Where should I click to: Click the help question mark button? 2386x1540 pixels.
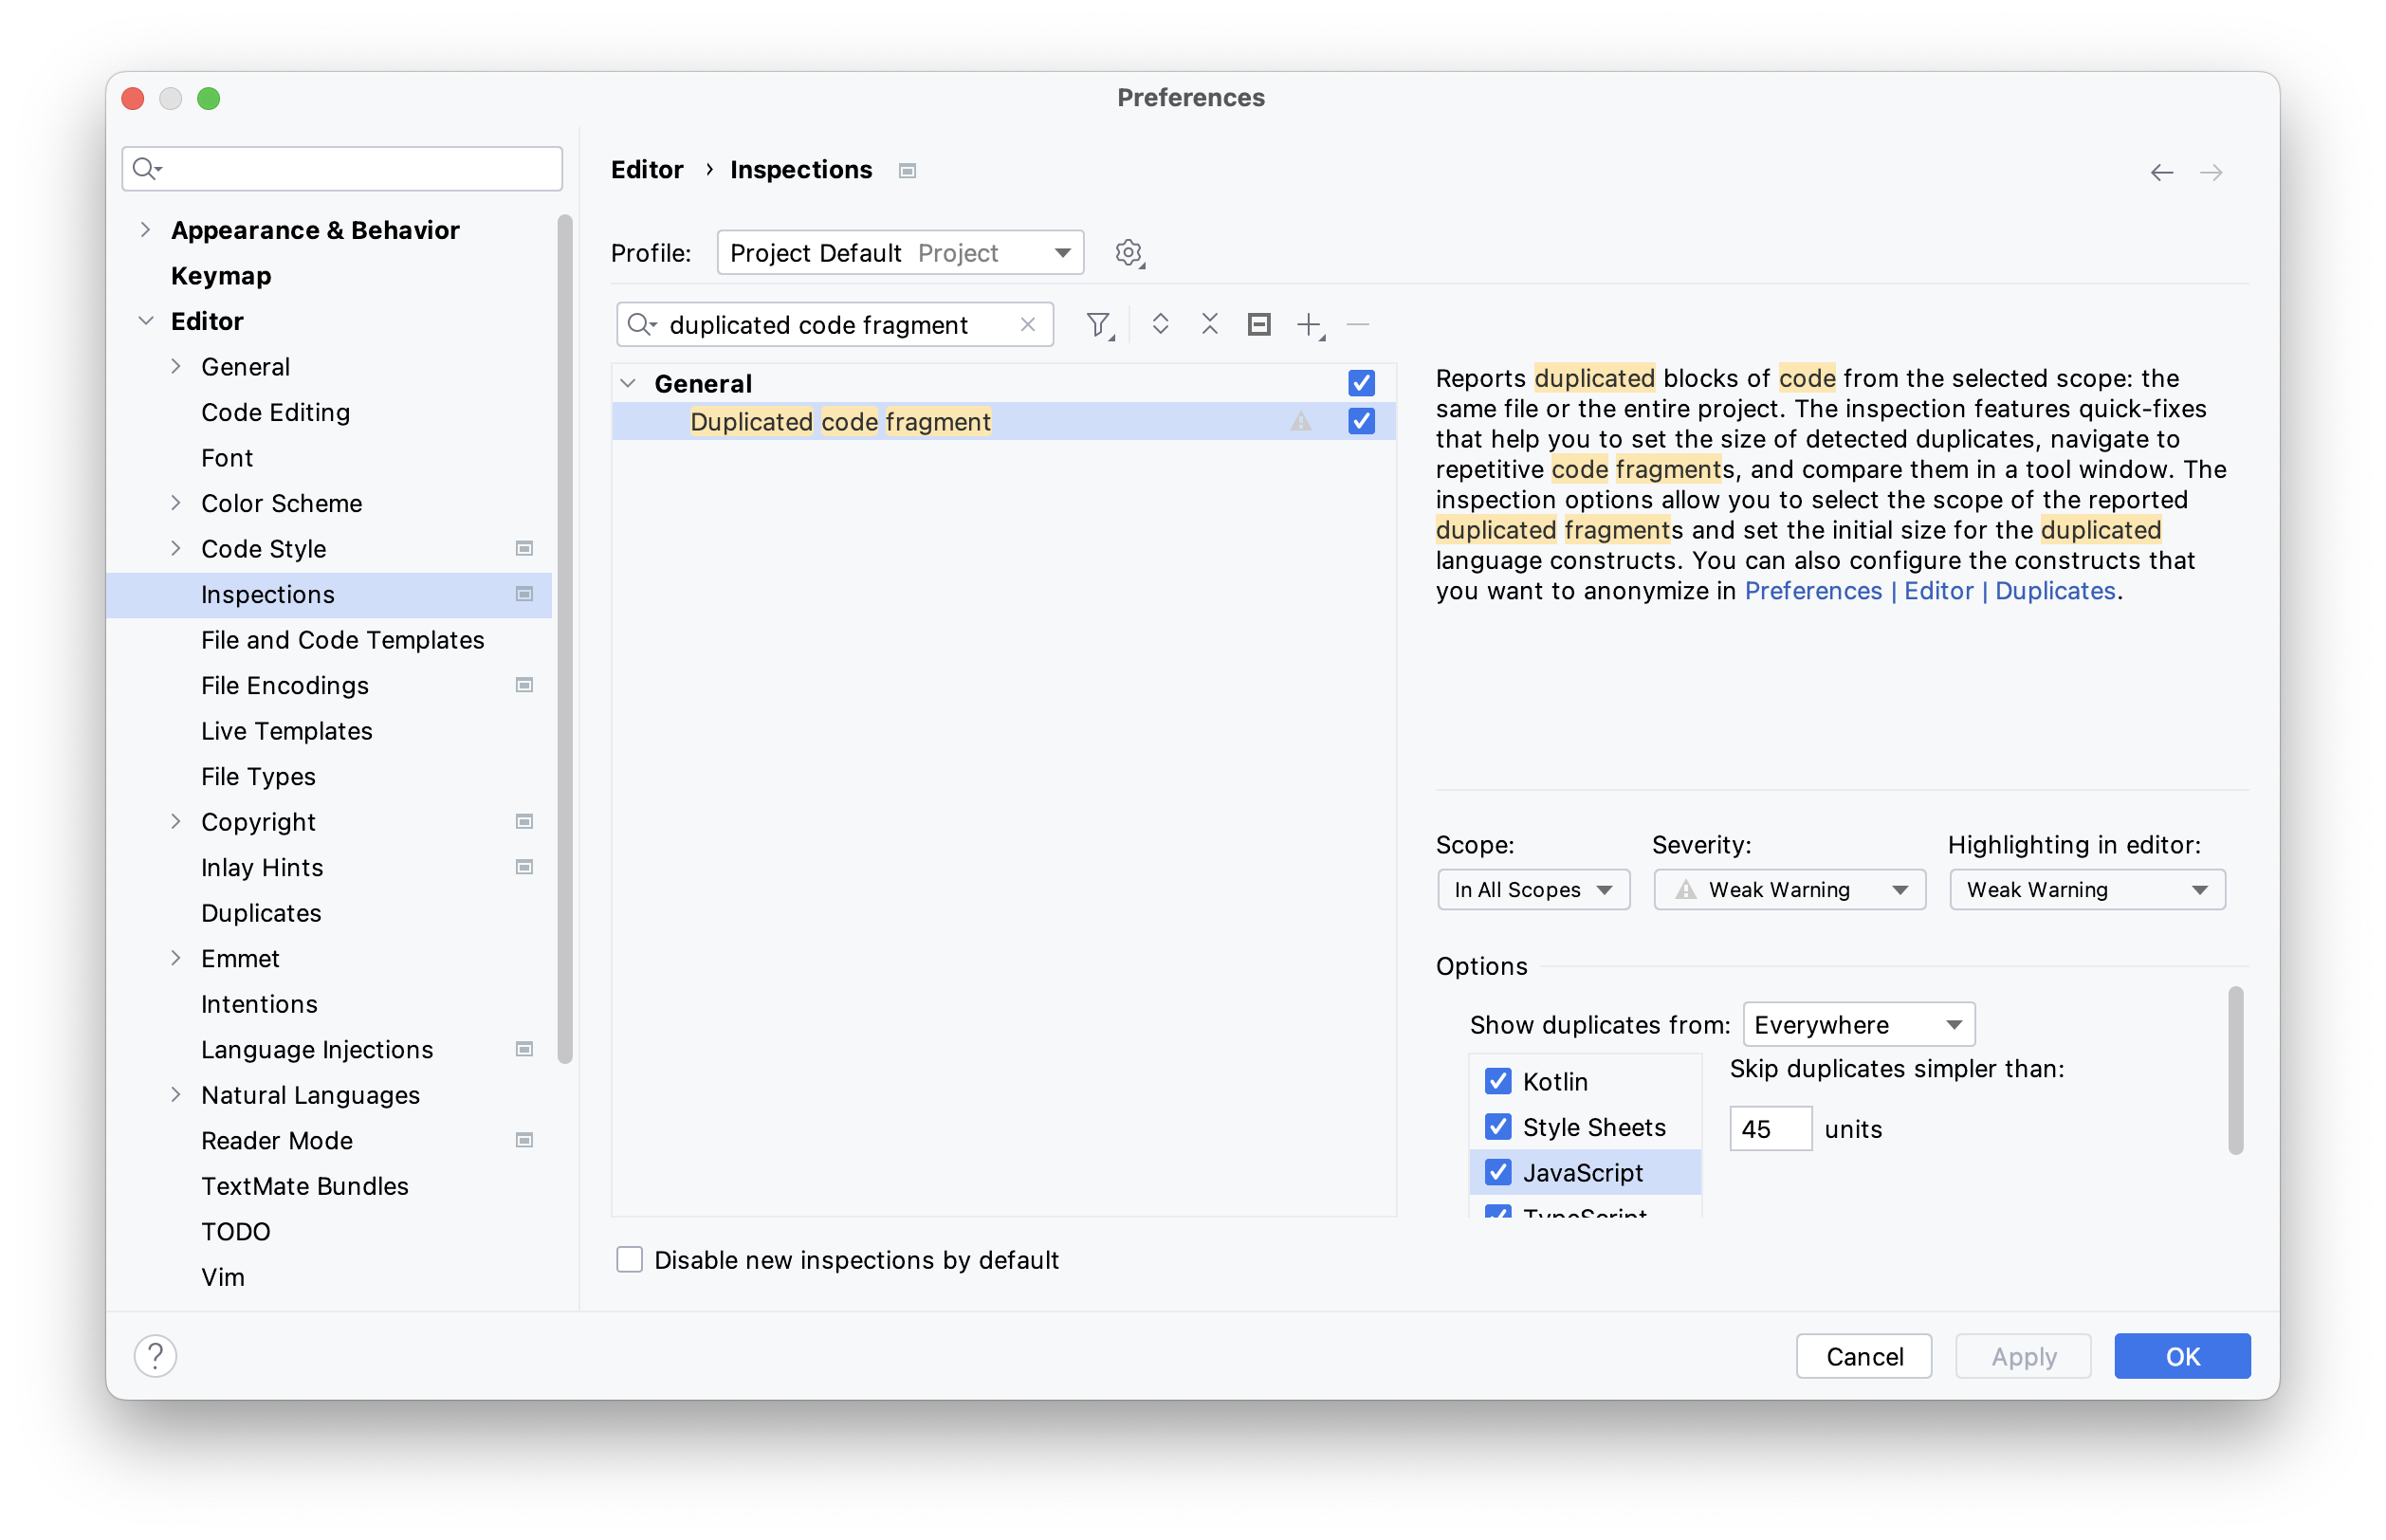pos(156,1356)
